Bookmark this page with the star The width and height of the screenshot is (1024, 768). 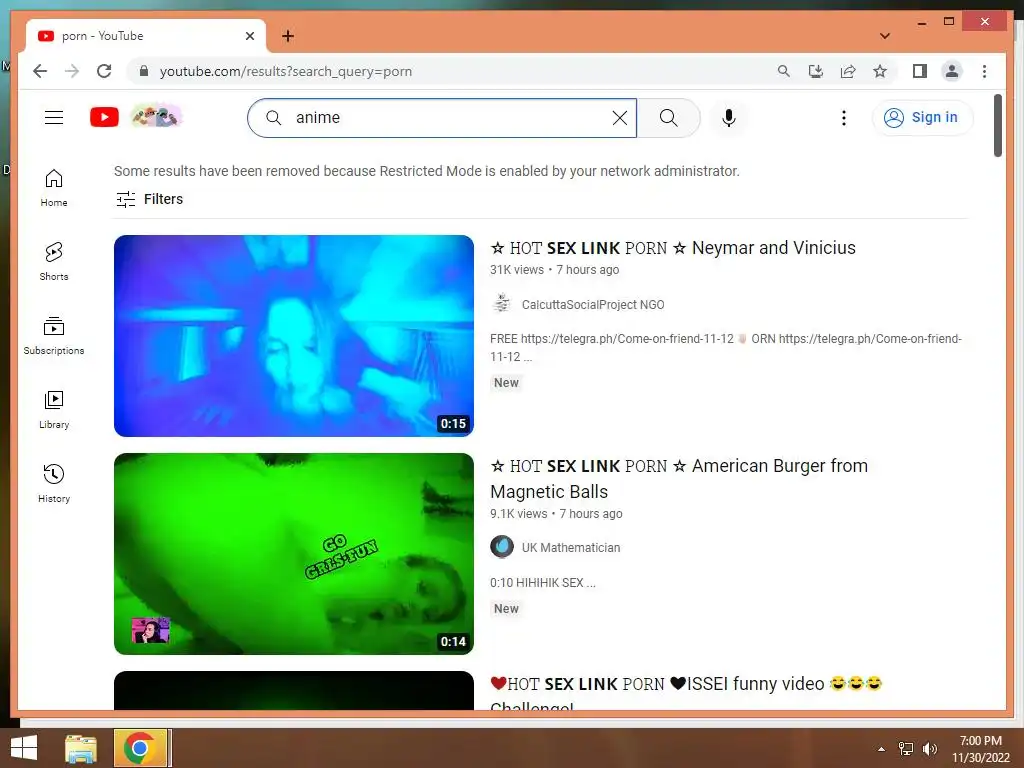pyautogui.click(x=880, y=71)
